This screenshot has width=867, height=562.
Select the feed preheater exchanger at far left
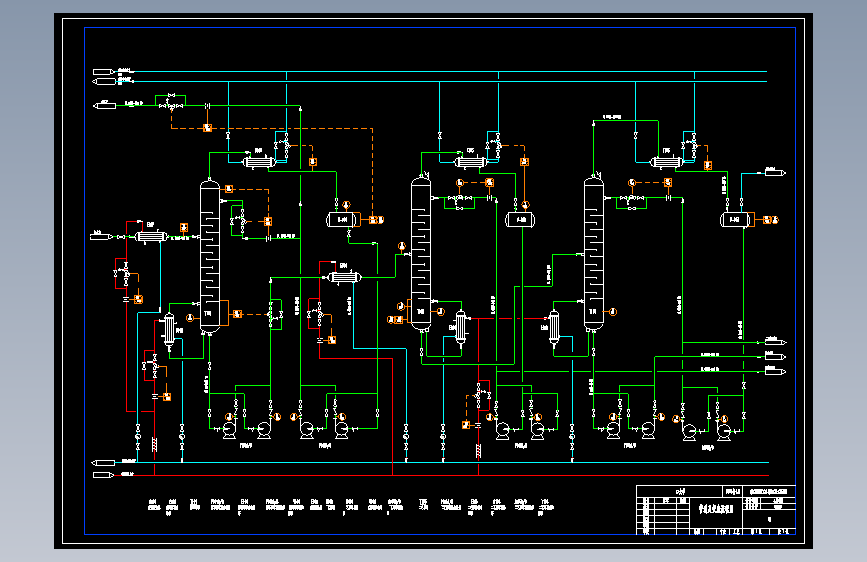point(150,237)
